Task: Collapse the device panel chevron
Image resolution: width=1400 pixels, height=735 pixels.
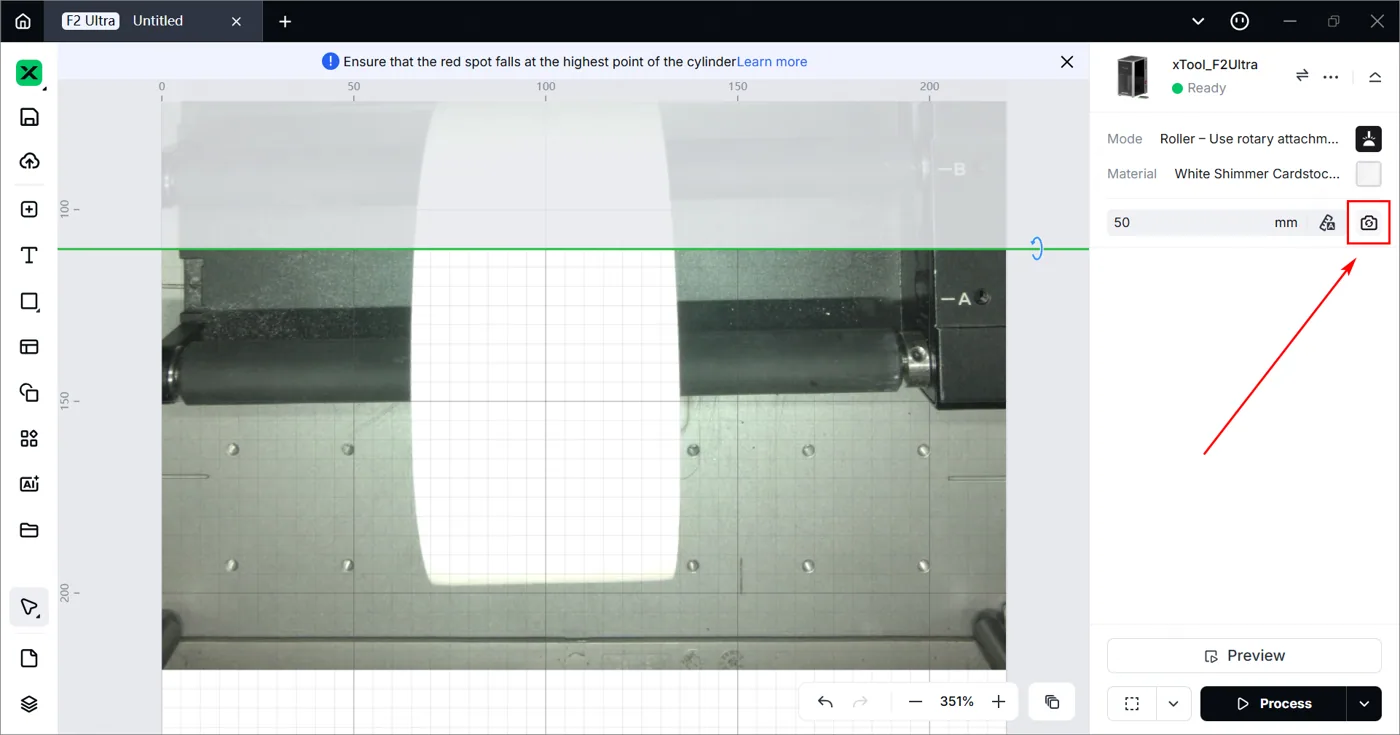Action: 1374,77
